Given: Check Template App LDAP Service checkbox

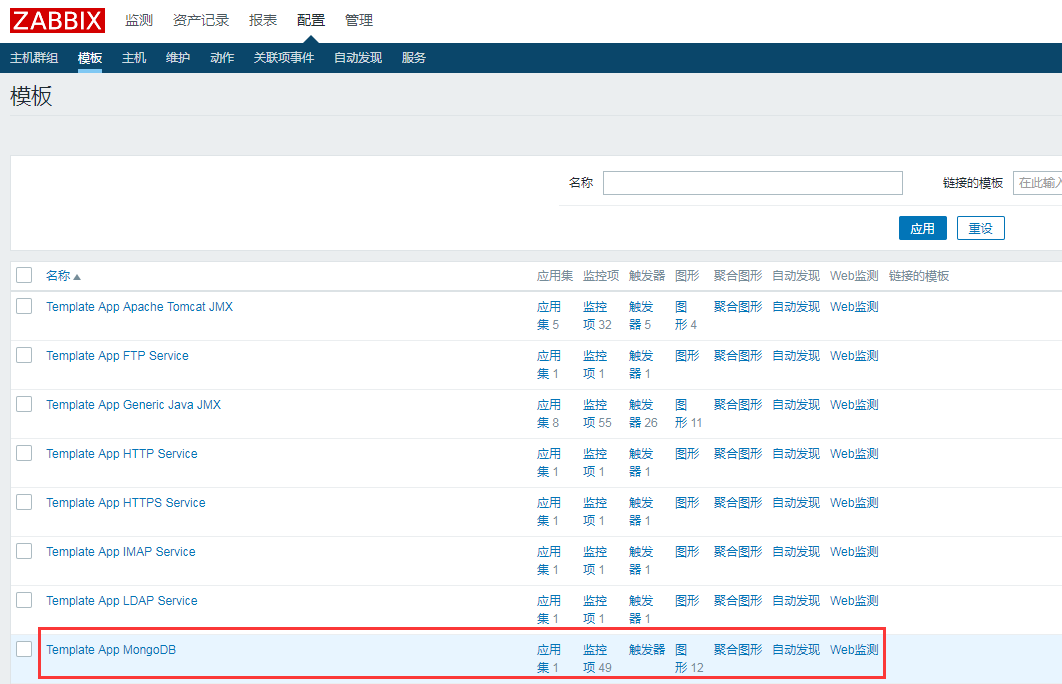Looking at the screenshot, I should (x=24, y=600).
